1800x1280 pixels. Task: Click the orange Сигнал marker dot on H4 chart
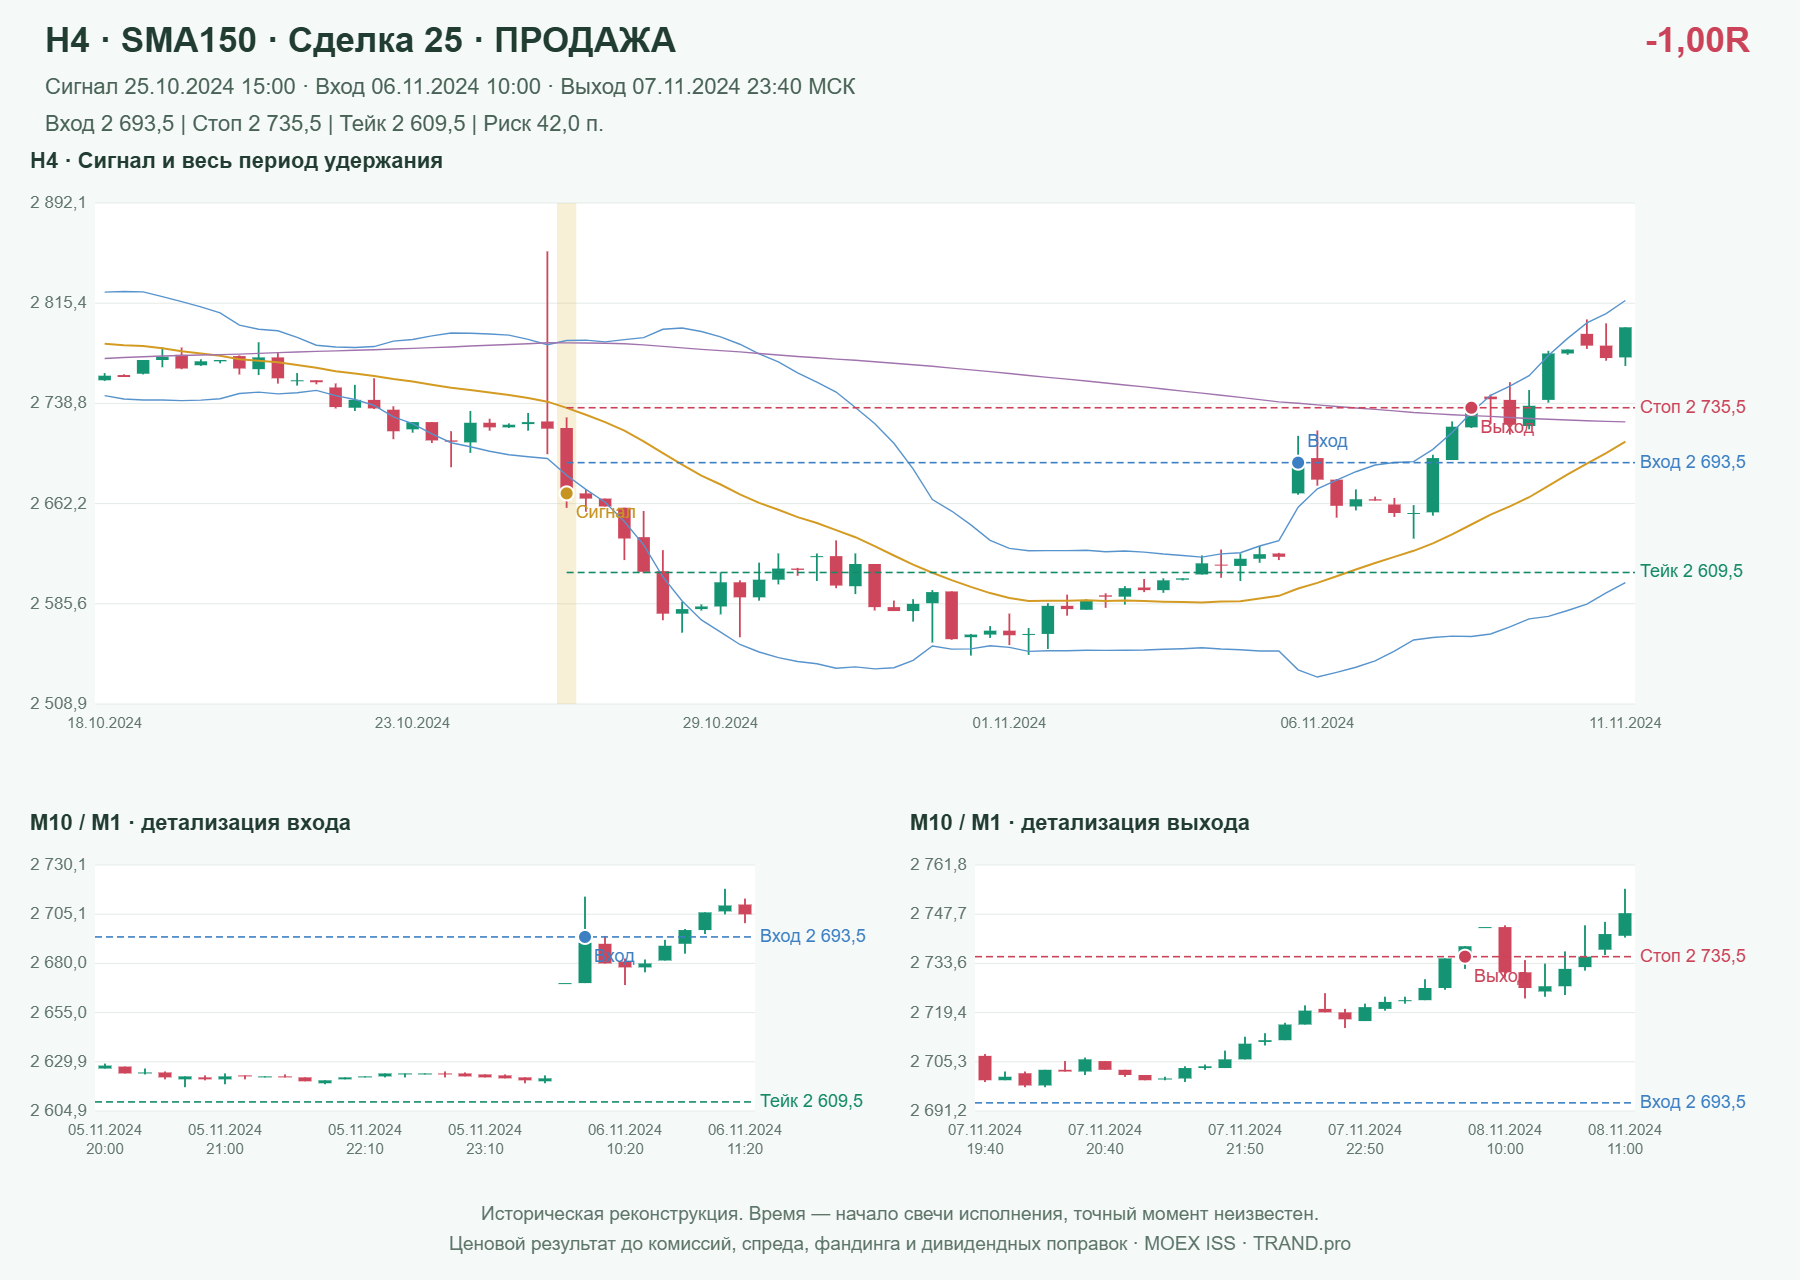tap(567, 493)
